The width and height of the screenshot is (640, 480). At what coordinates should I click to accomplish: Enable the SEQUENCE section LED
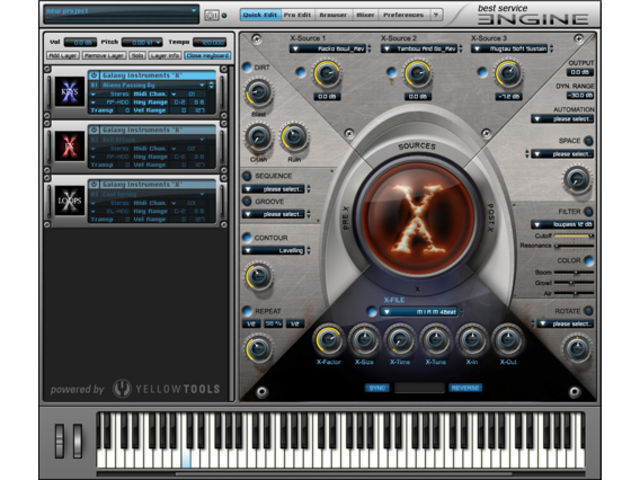[x=247, y=176]
